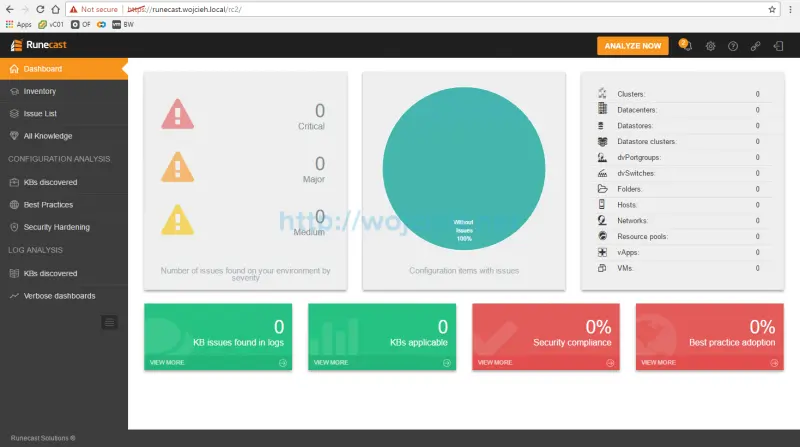Click the browser back arrow
The image size is (800, 447).
[10, 9]
